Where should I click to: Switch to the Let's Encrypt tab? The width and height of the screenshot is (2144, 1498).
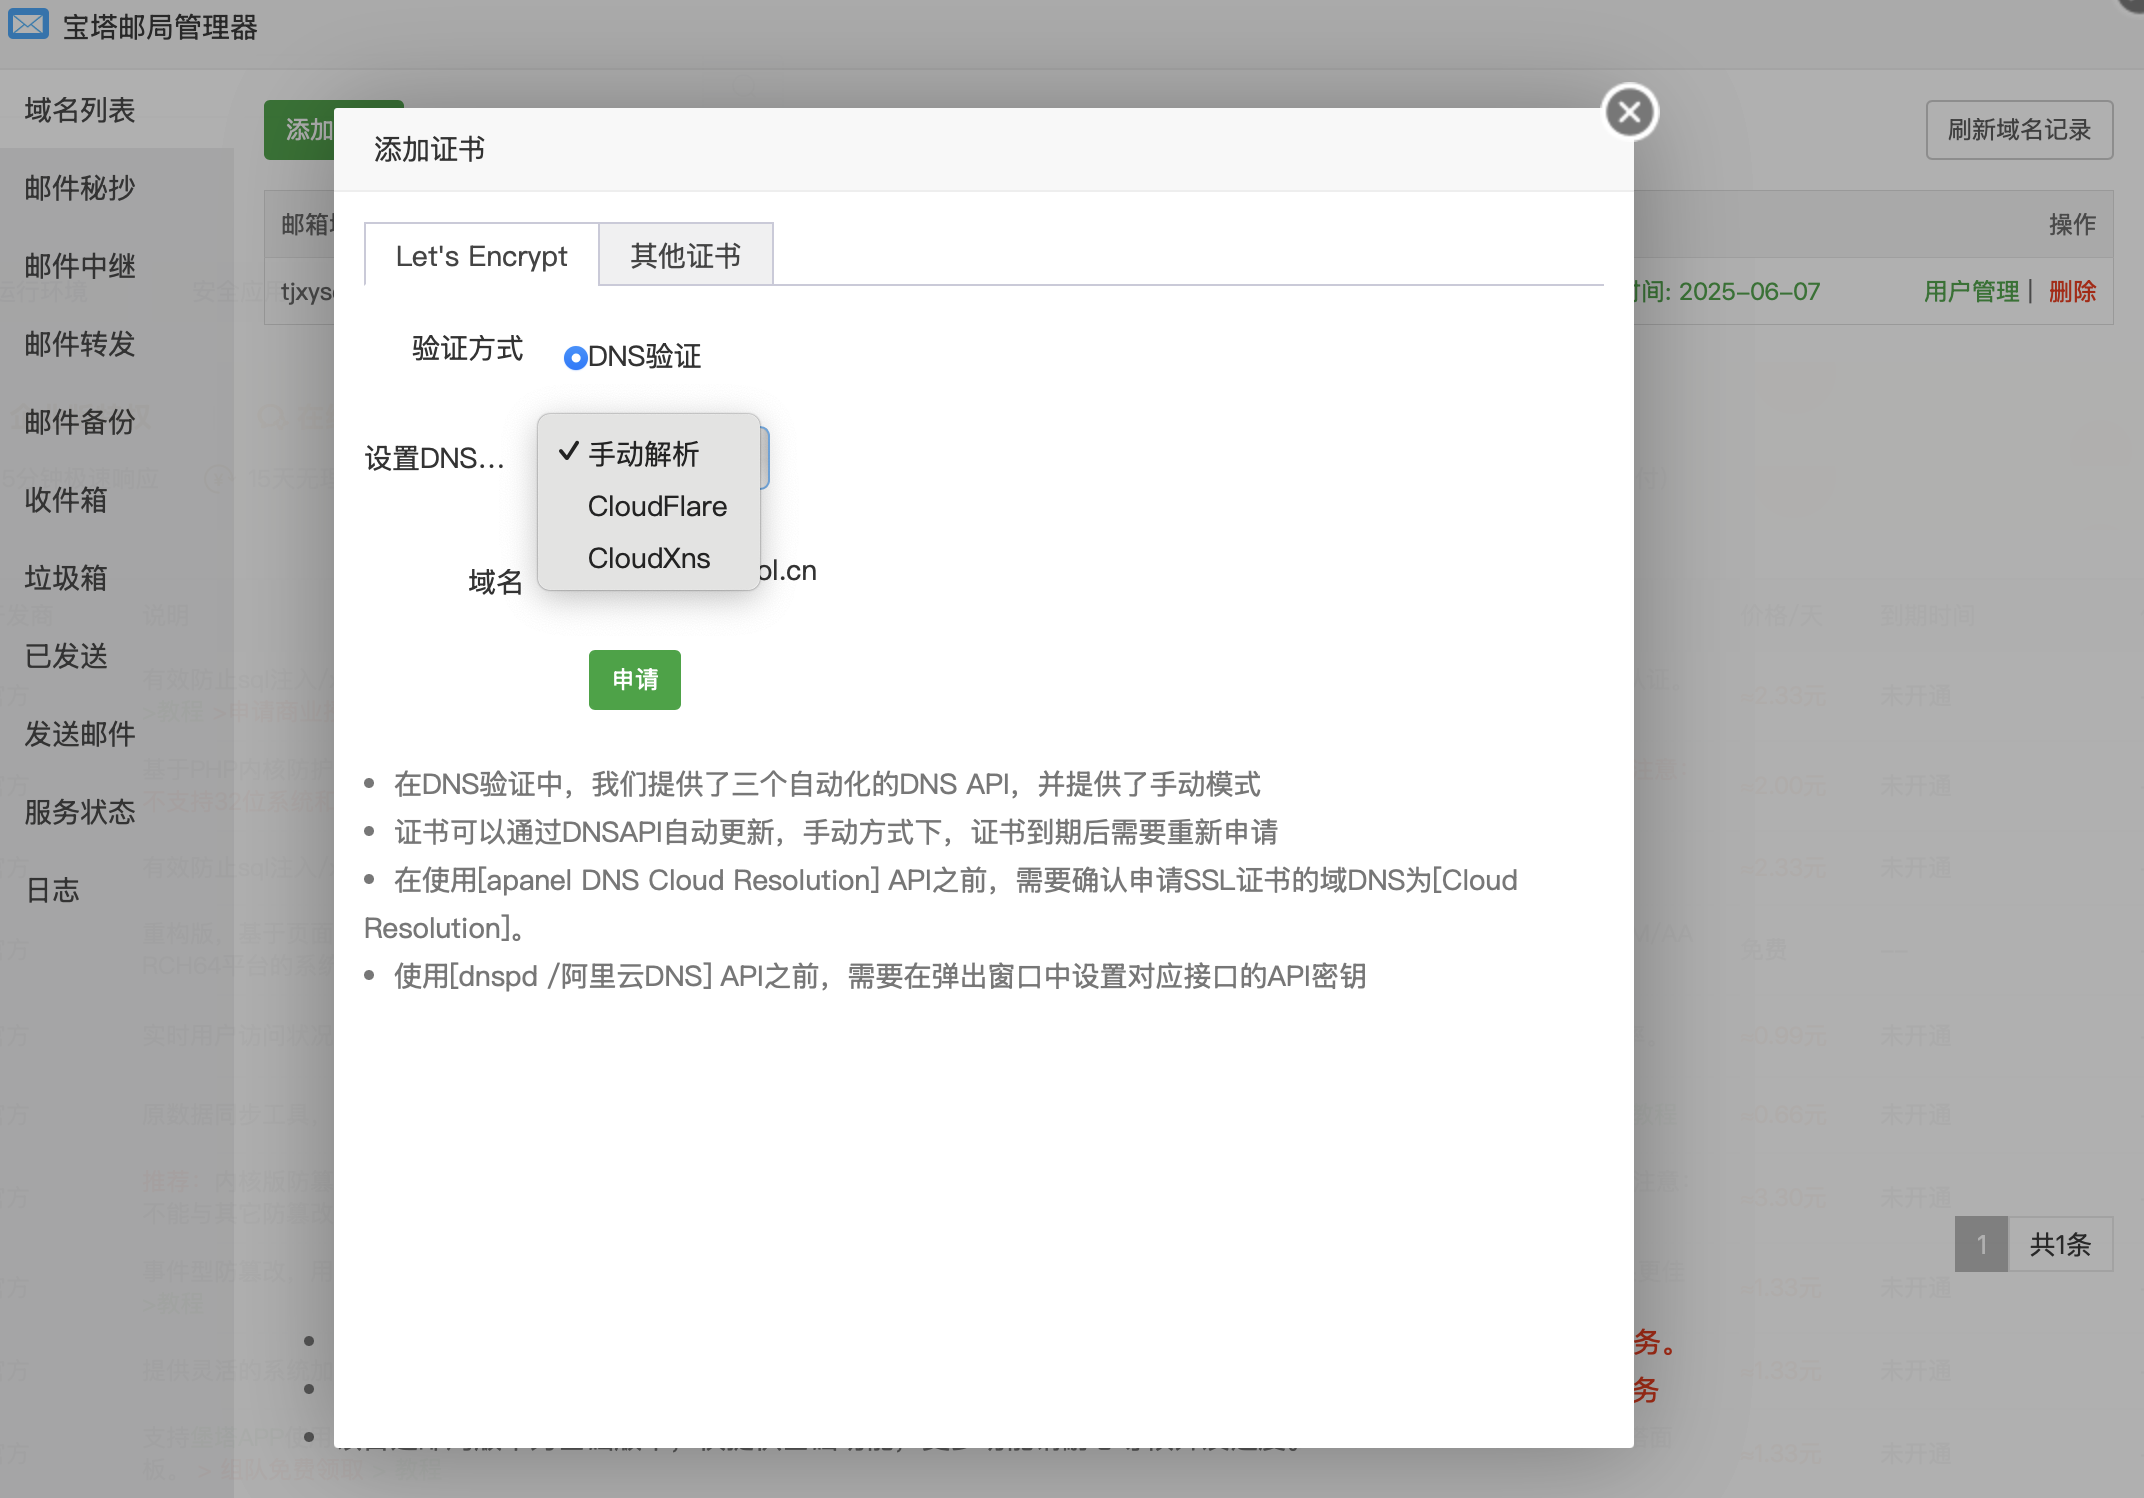pyautogui.click(x=481, y=255)
